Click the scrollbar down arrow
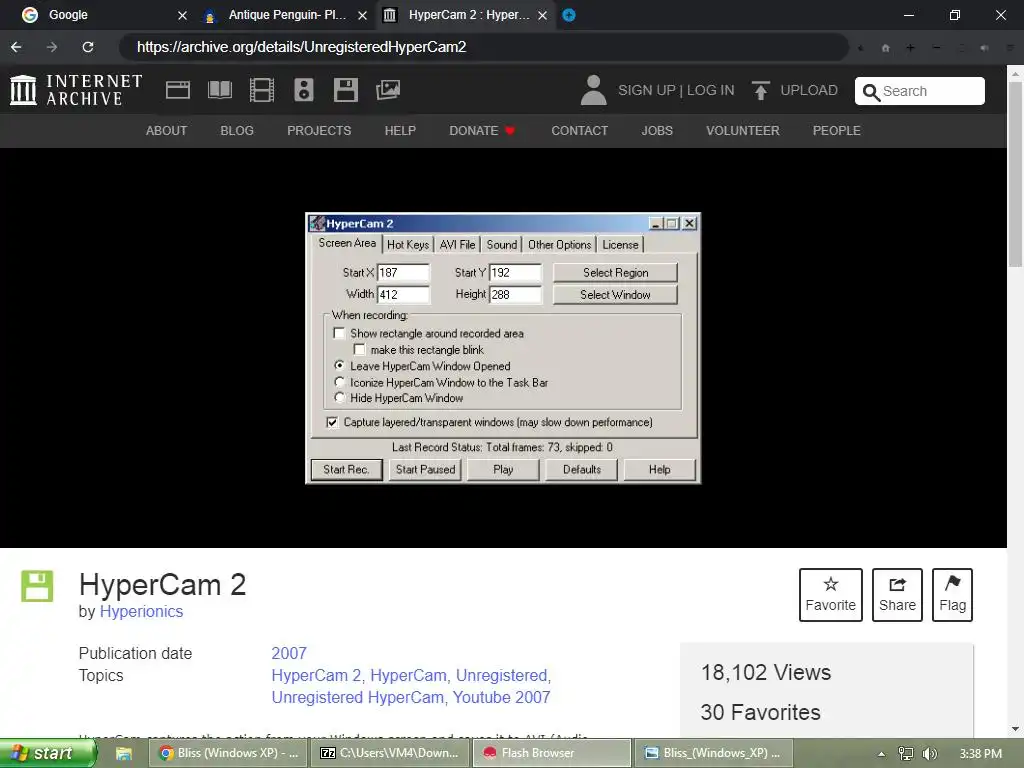1024x768 pixels. pyautogui.click(x=1016, y=729)
